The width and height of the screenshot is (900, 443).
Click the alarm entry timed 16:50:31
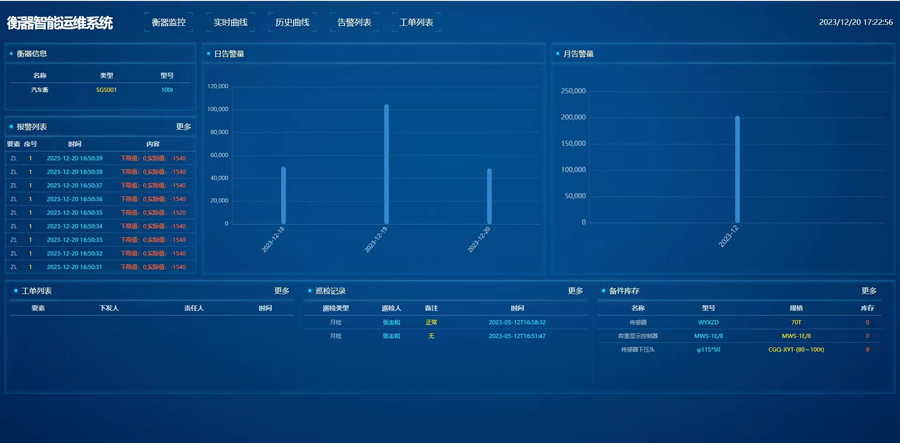click(100, 267)
